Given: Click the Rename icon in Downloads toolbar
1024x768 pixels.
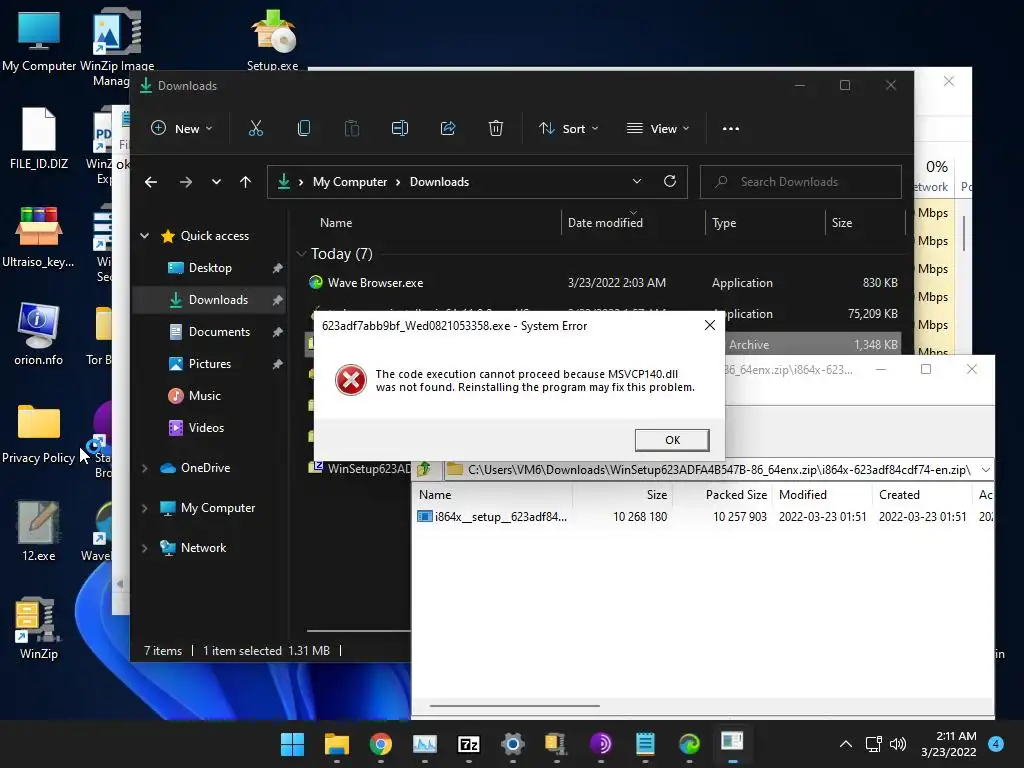Looking at the screenshot, I should click(400, 129).
